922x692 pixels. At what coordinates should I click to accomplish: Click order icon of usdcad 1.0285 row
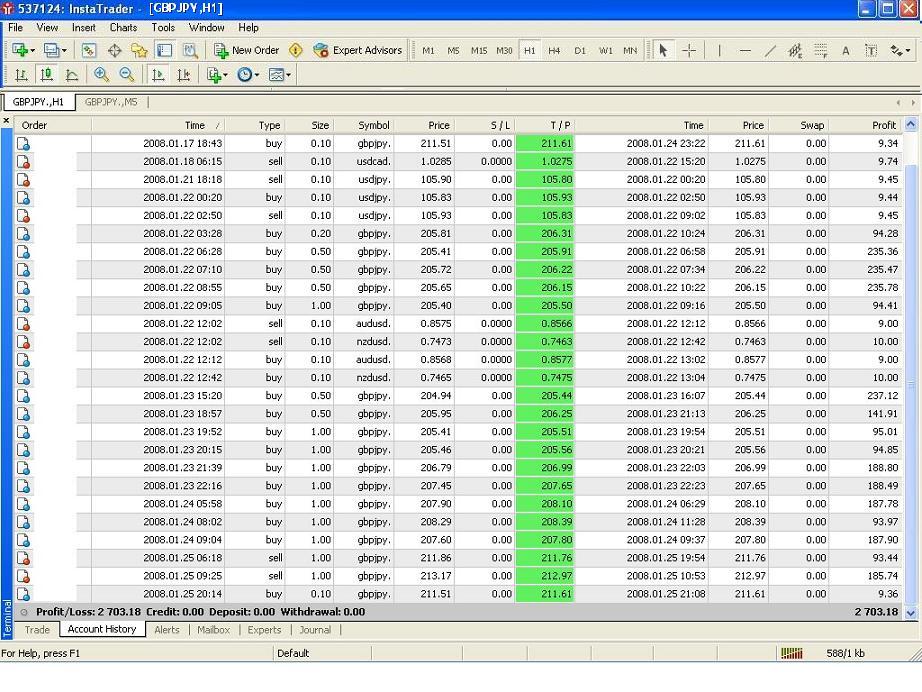point(24,162)
